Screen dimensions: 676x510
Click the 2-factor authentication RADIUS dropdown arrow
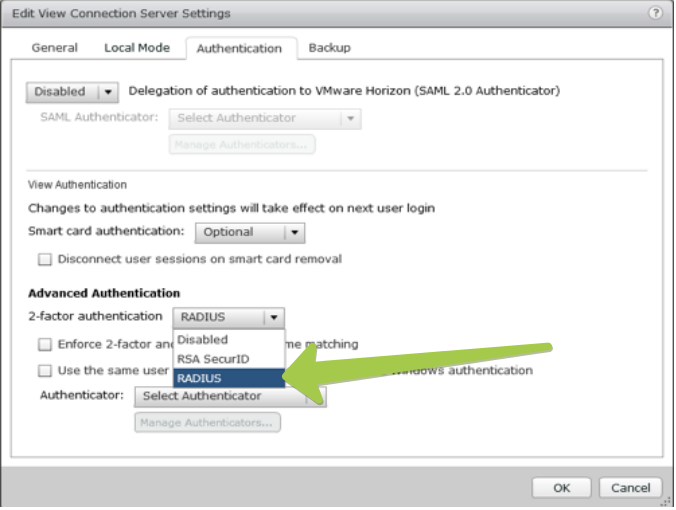(x=271, y=317)
